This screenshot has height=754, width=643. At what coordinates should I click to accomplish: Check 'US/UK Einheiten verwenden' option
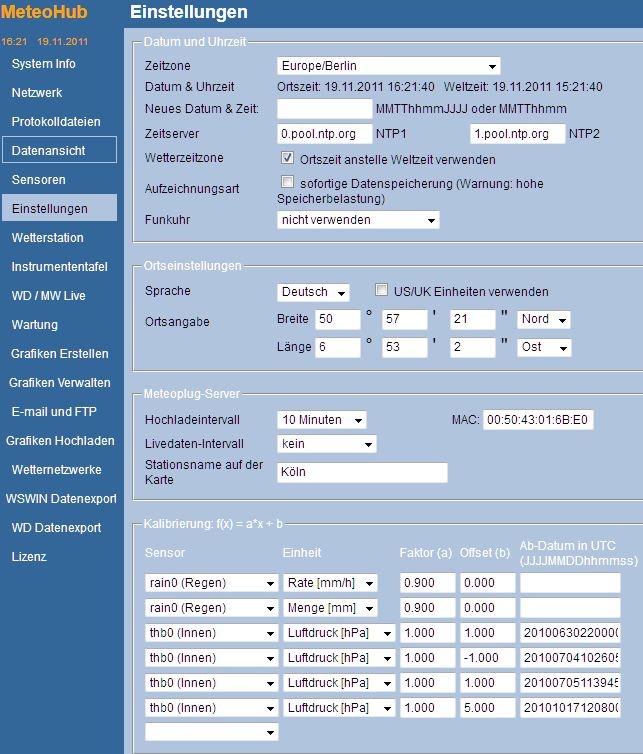[x=381, y=291]
